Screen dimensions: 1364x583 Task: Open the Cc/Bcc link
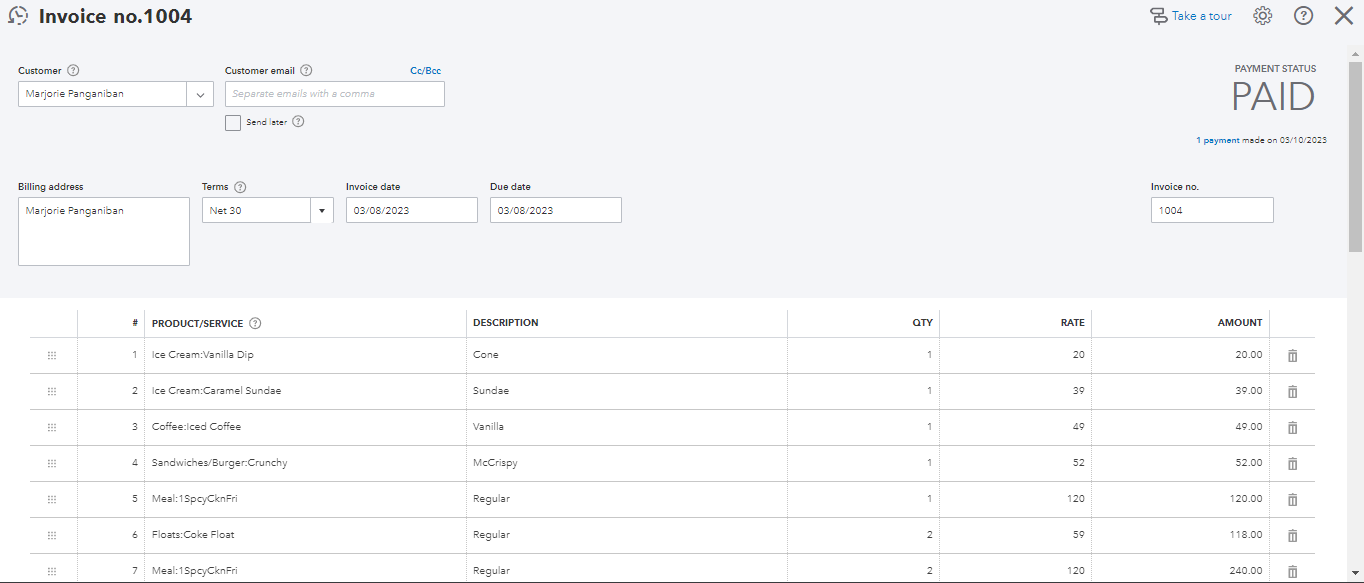(x=425, y=71)
